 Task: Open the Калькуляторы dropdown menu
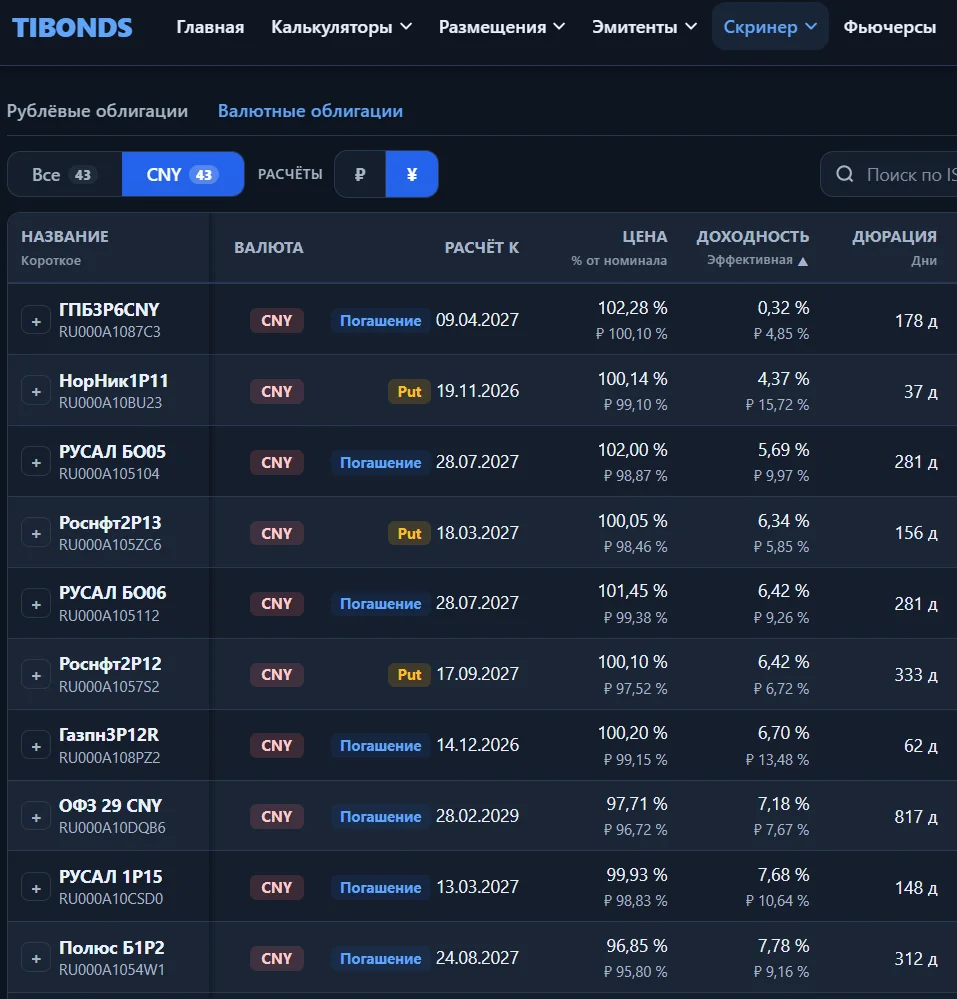pyautogui.click(x=342, y=27)
